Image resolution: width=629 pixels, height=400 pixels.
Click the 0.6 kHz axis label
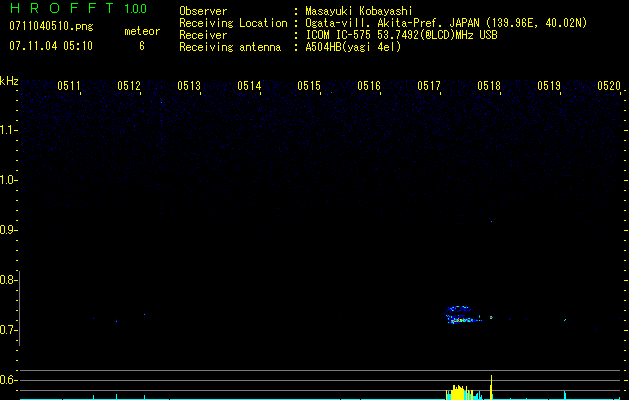[8, 380]
